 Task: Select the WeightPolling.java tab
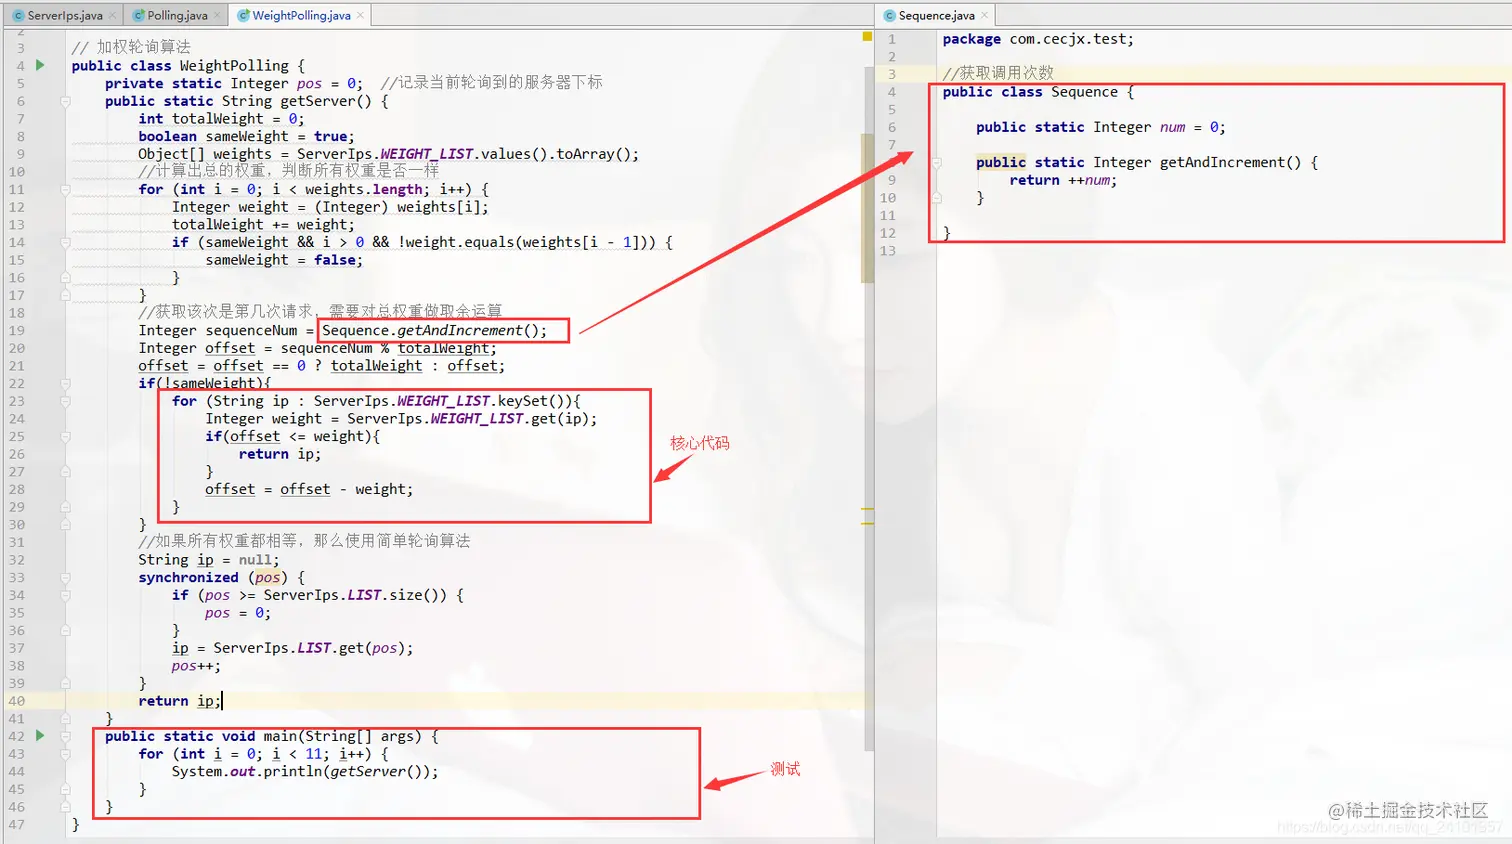click(x=301, y=15)
